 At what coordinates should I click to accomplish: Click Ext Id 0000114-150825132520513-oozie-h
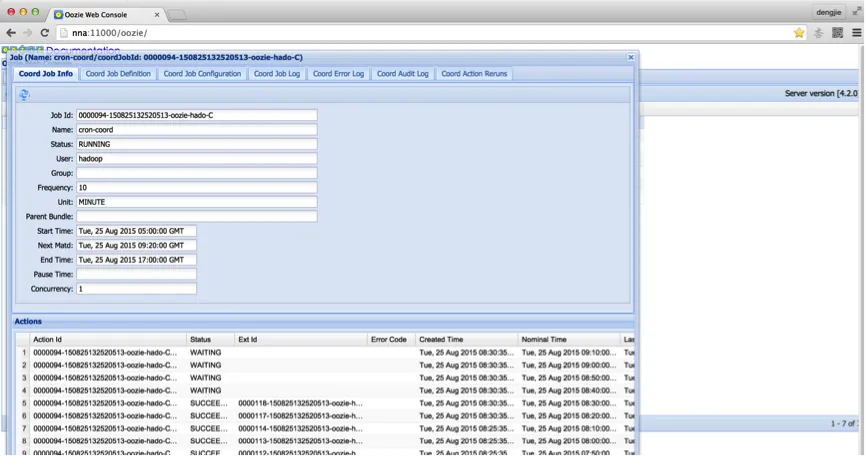point(300,428)
